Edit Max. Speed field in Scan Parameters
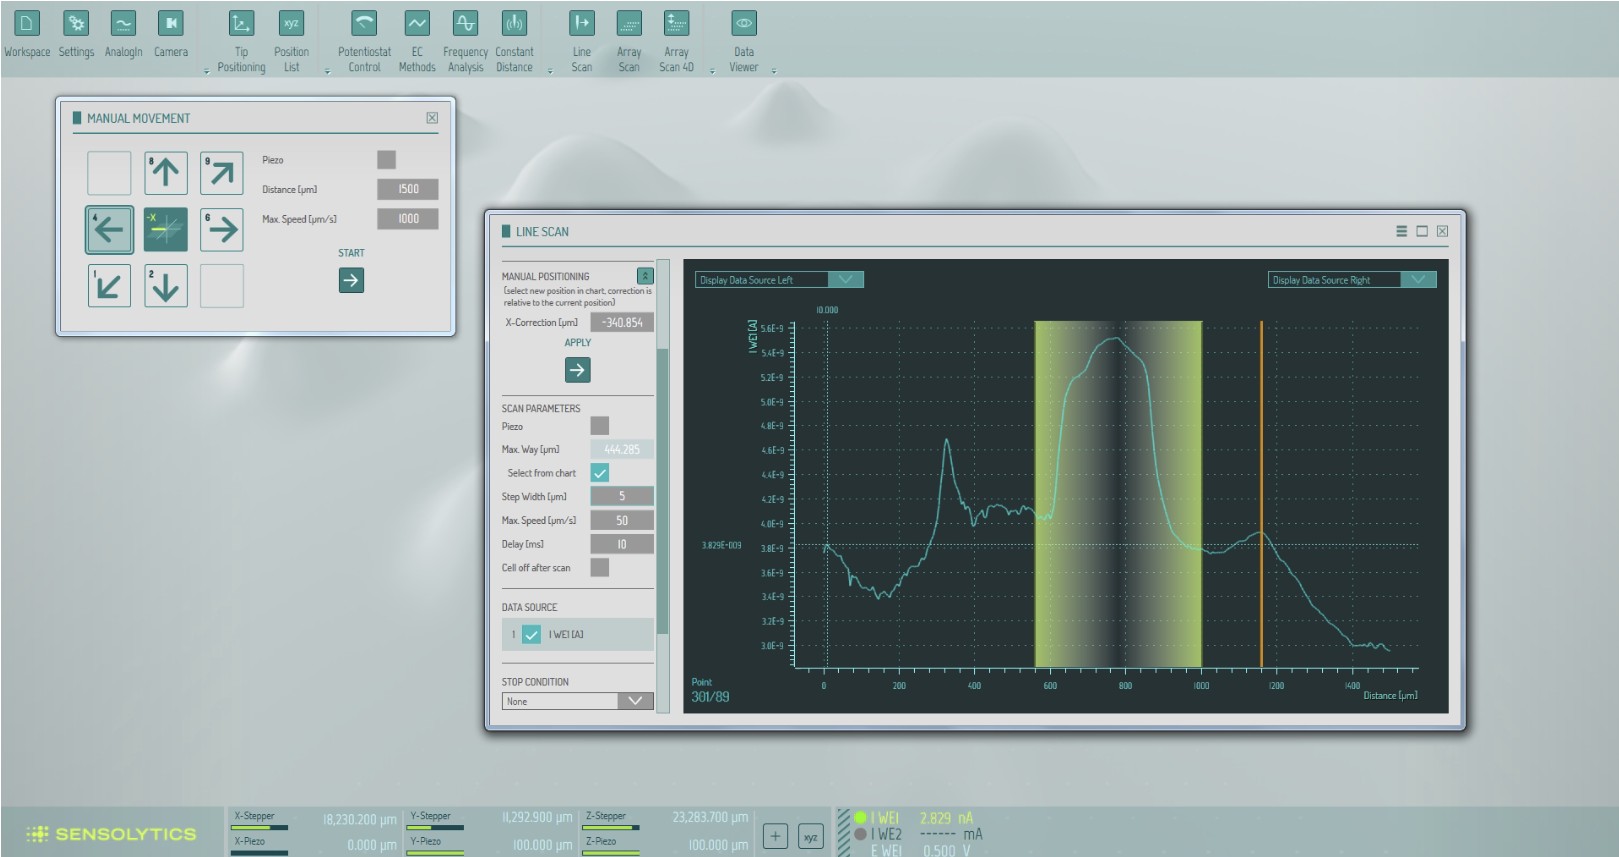 622,520
